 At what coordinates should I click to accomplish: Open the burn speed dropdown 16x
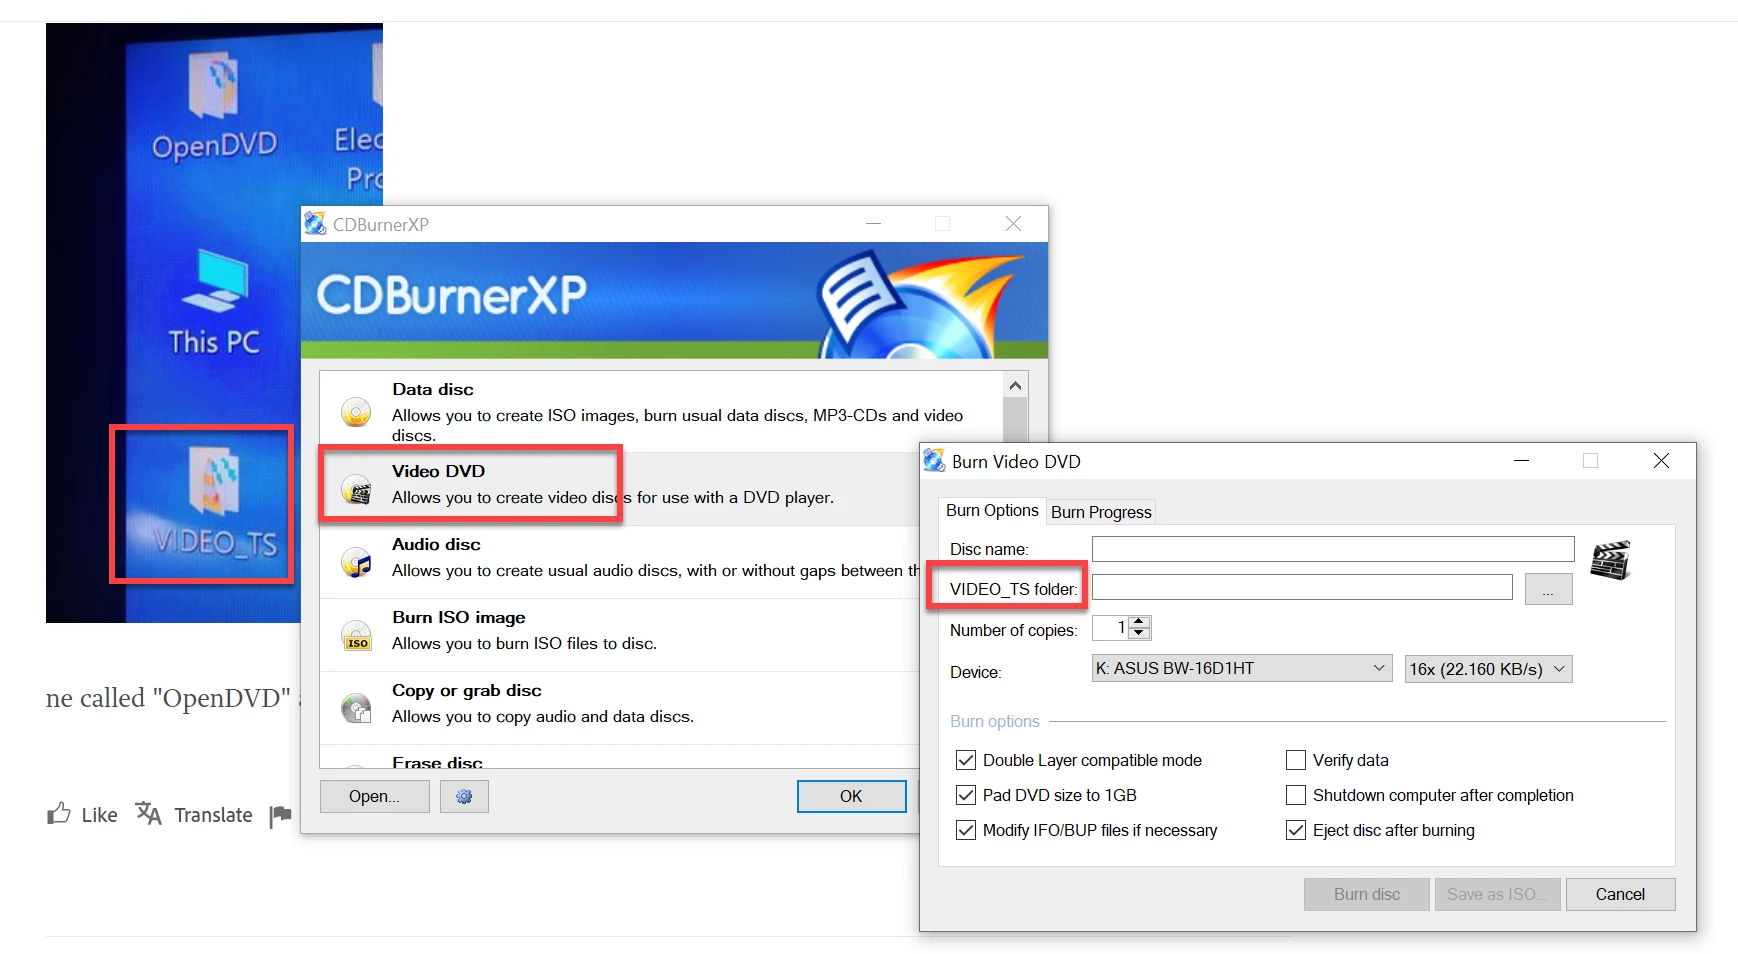(x=1488, y=669)
